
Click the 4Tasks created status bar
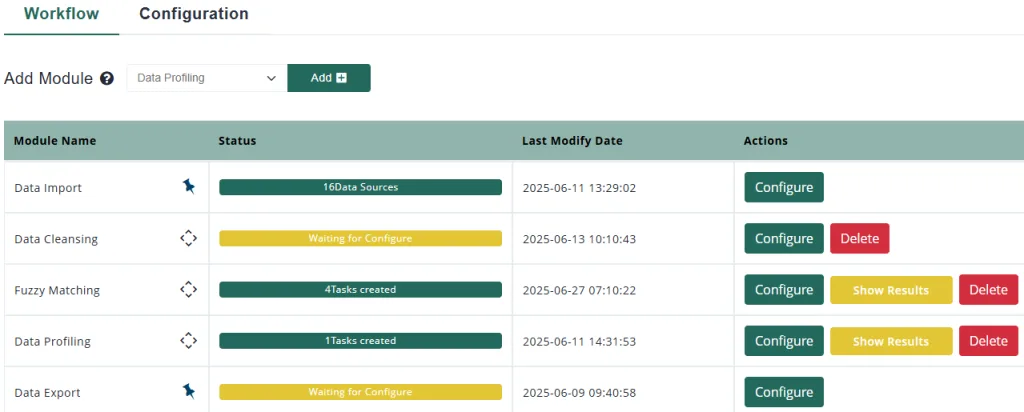pos(360,290)
